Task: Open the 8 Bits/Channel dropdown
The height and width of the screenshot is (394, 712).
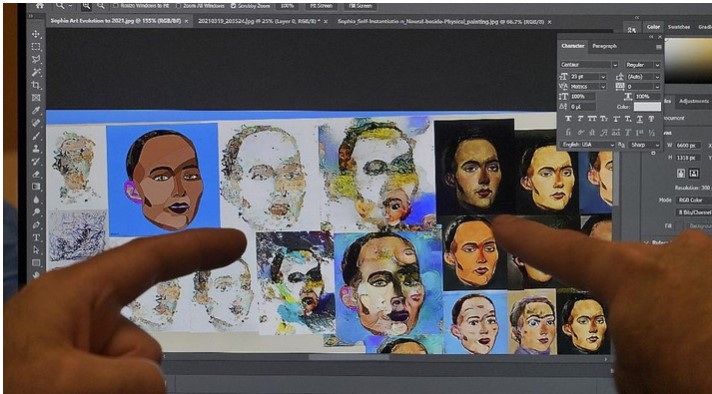Action: click(693, 212)
